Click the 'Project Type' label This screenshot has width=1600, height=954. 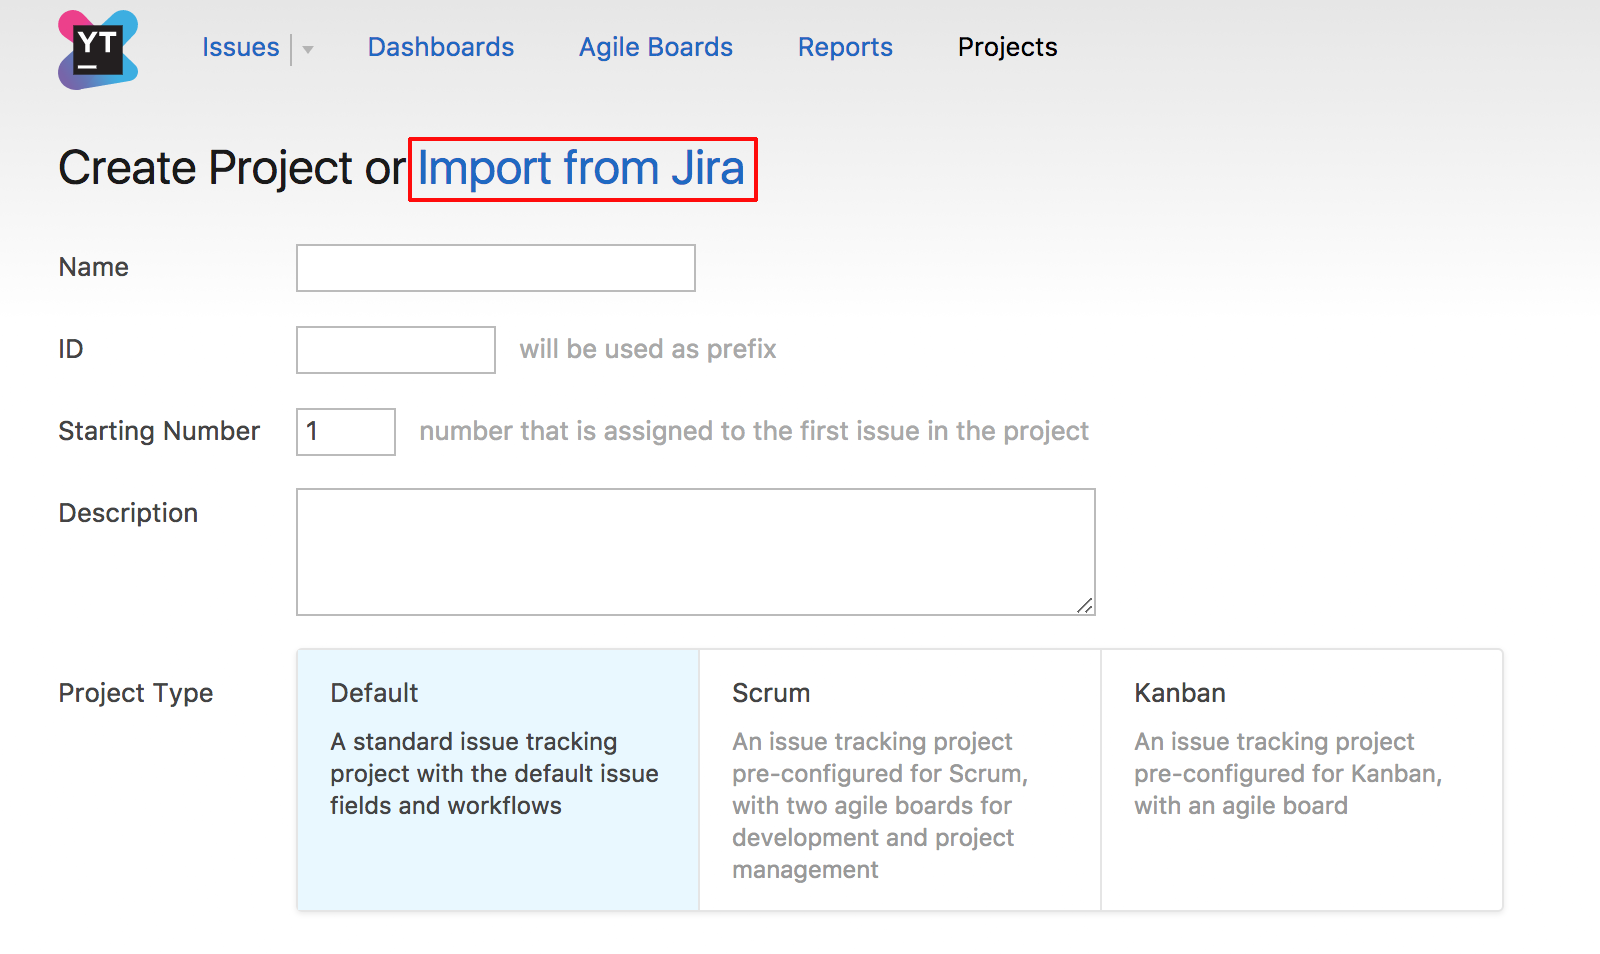(136, 693)
